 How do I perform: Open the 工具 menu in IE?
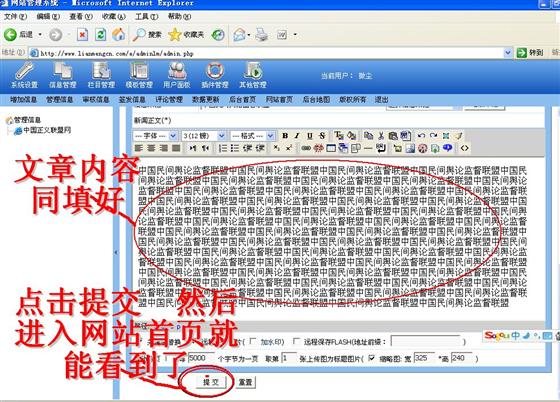pyautogui.click(x=146, y=16)
